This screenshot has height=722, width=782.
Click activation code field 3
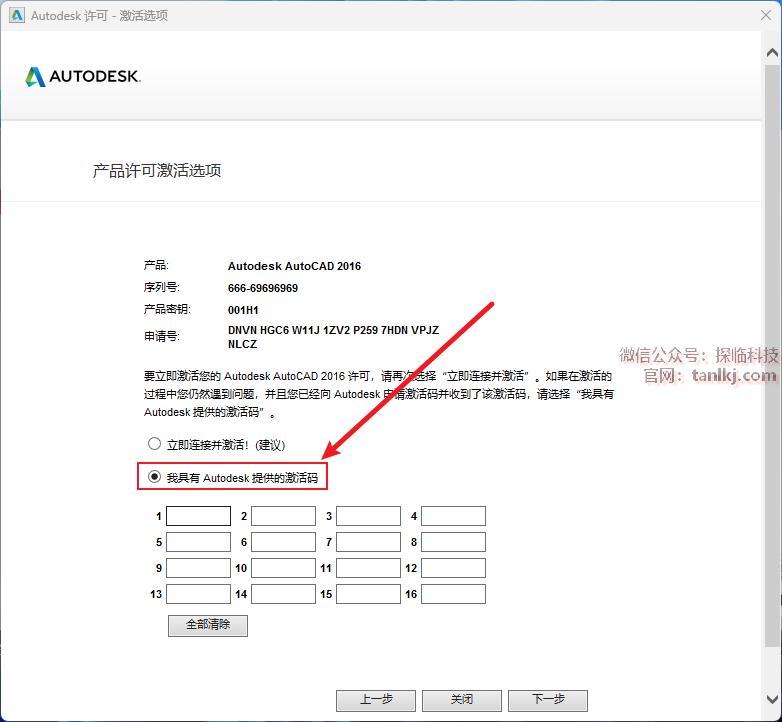369,516
